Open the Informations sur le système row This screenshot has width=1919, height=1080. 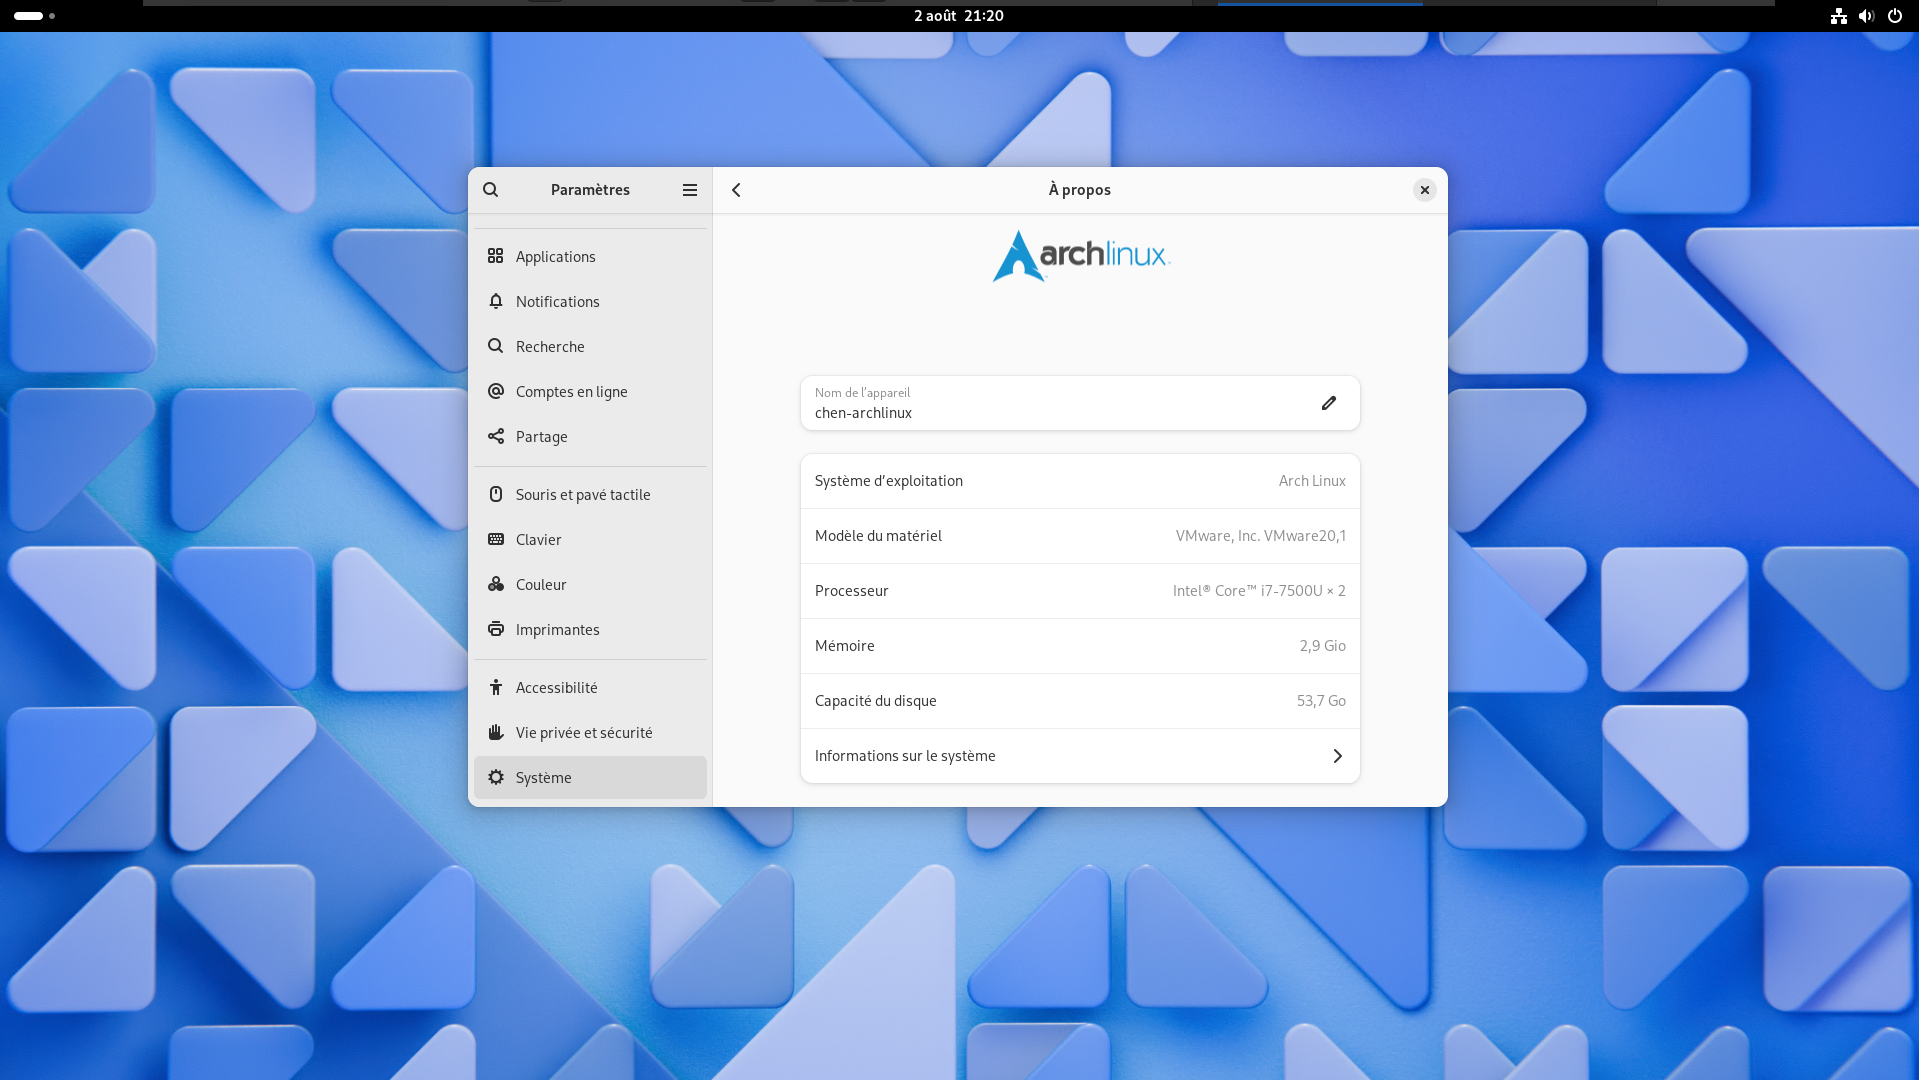1080,756
